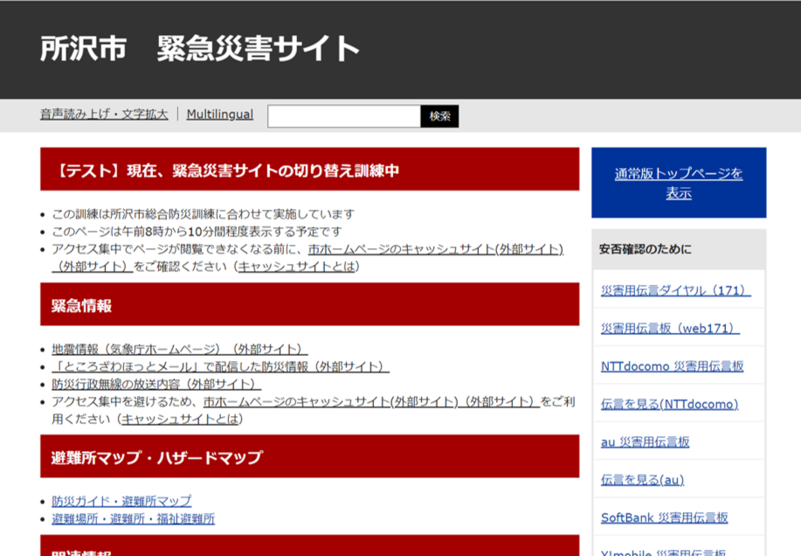Open 音声読み上げ・文字拡大 link
This screenshot has width=801, height=556.
(104, 114)
